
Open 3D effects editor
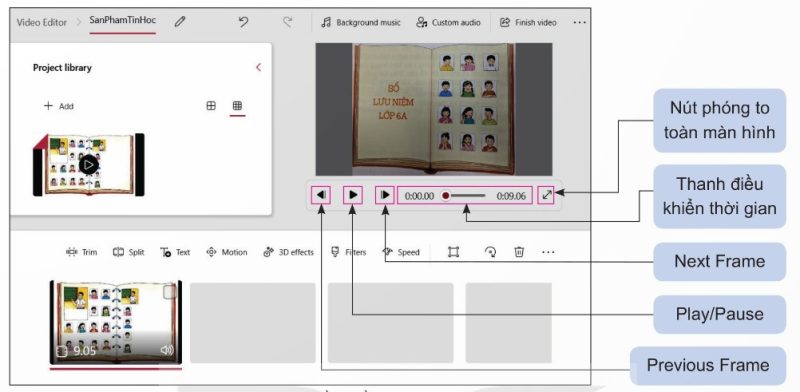pos(288,252)
